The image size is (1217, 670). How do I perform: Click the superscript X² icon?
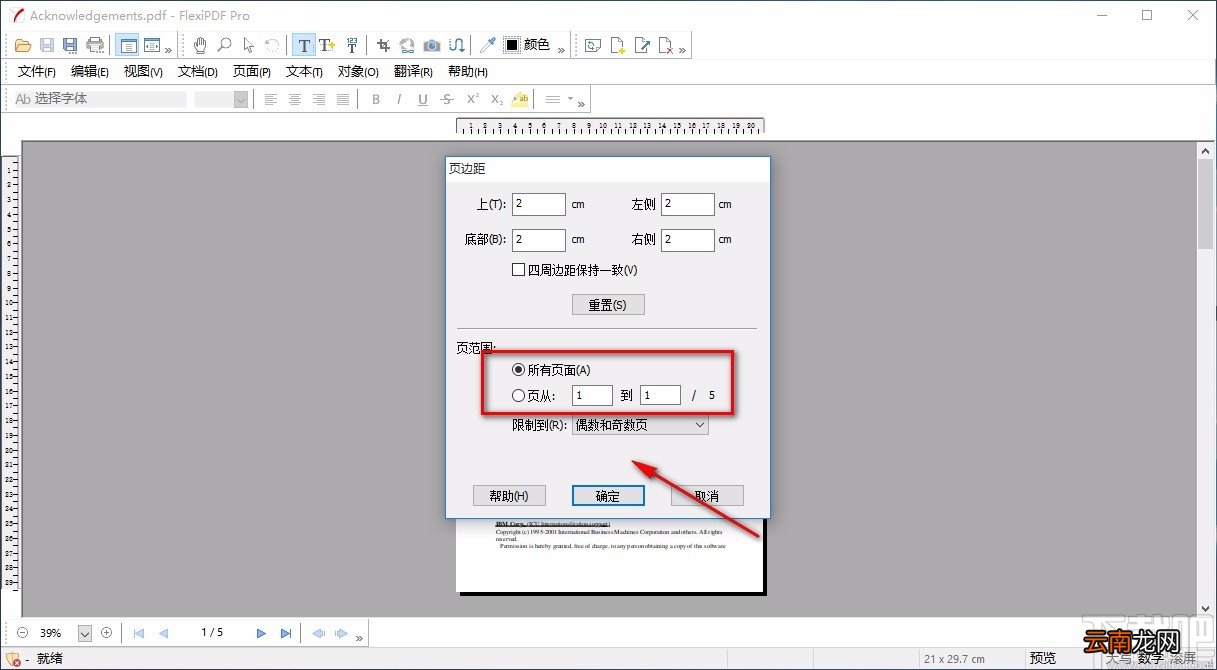pos(472,99)
